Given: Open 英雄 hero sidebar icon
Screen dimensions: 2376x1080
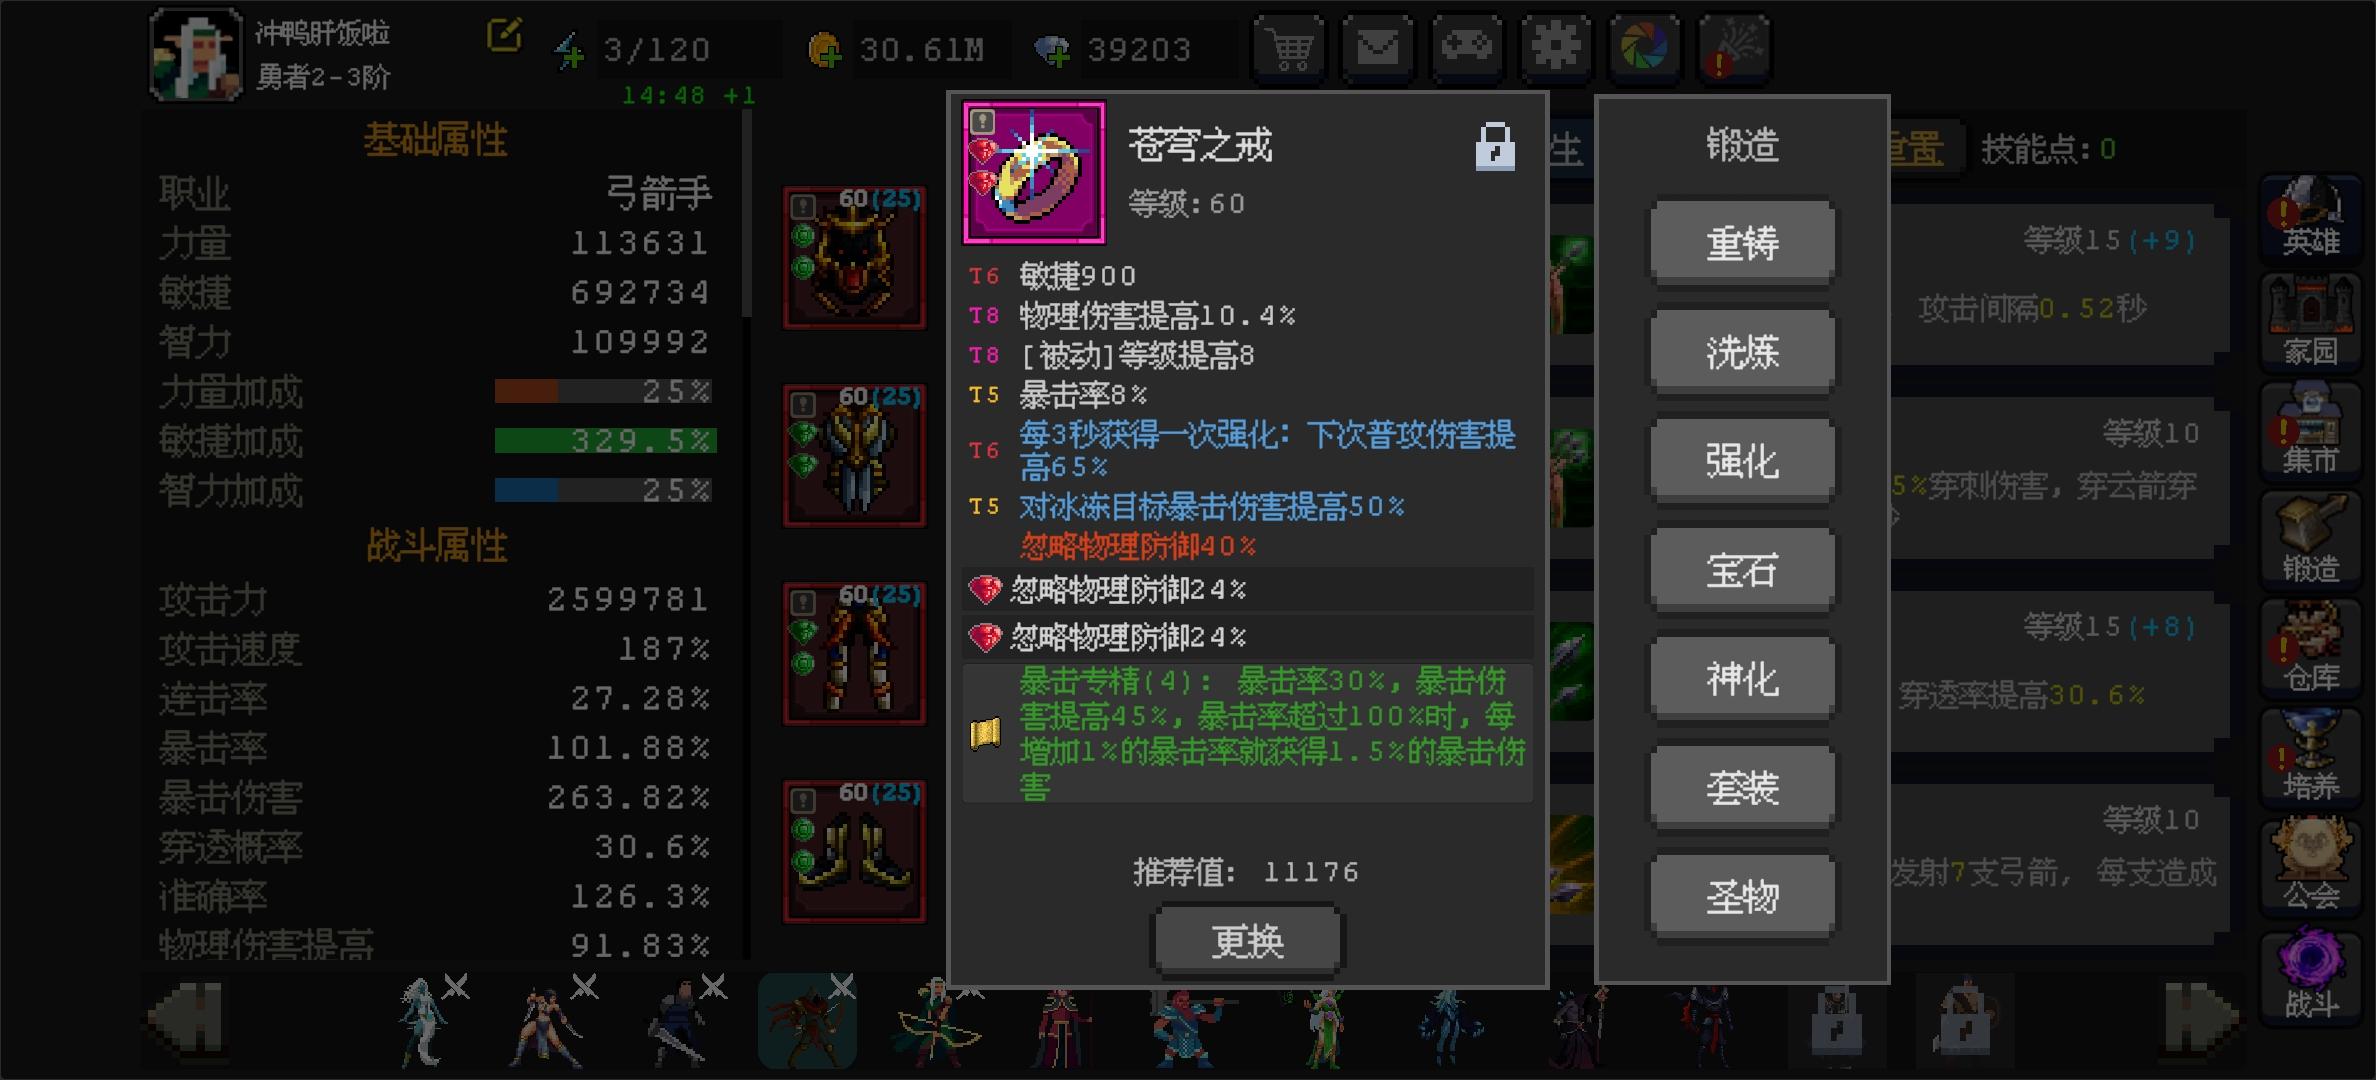Looking at the screenshot, I should pyautogui.click(x=2310, y=217).
